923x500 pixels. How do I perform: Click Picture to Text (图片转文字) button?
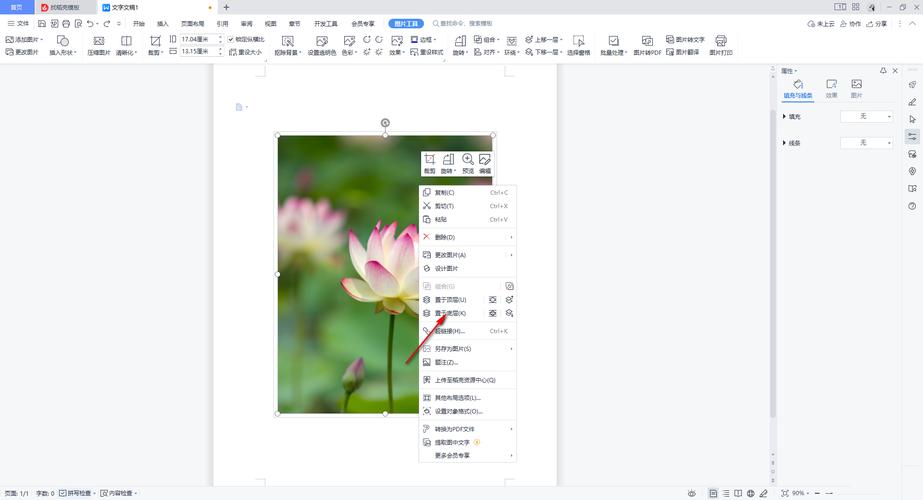685,39
